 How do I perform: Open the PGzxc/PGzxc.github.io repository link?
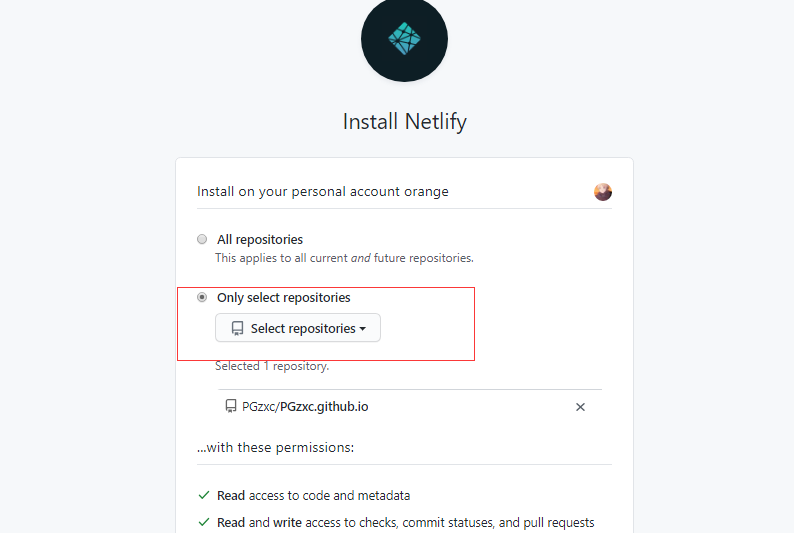pyautogui.click(x=305, y=406)
